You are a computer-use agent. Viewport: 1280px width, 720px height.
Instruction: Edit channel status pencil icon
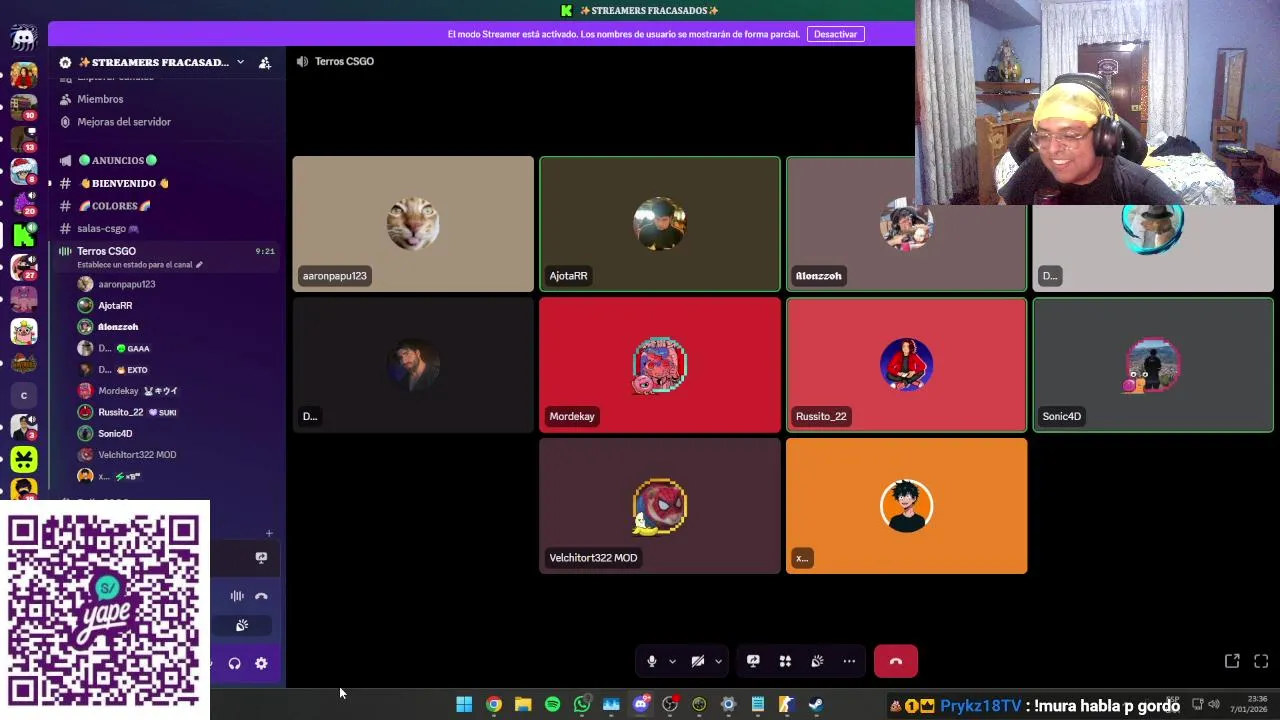pyautogui.click(x=199, y=265)
